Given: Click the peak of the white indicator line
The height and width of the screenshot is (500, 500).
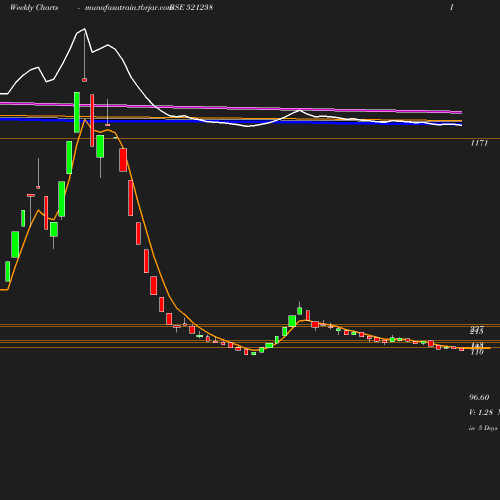Looking at the screenshot, I should [x=85, y=29].
